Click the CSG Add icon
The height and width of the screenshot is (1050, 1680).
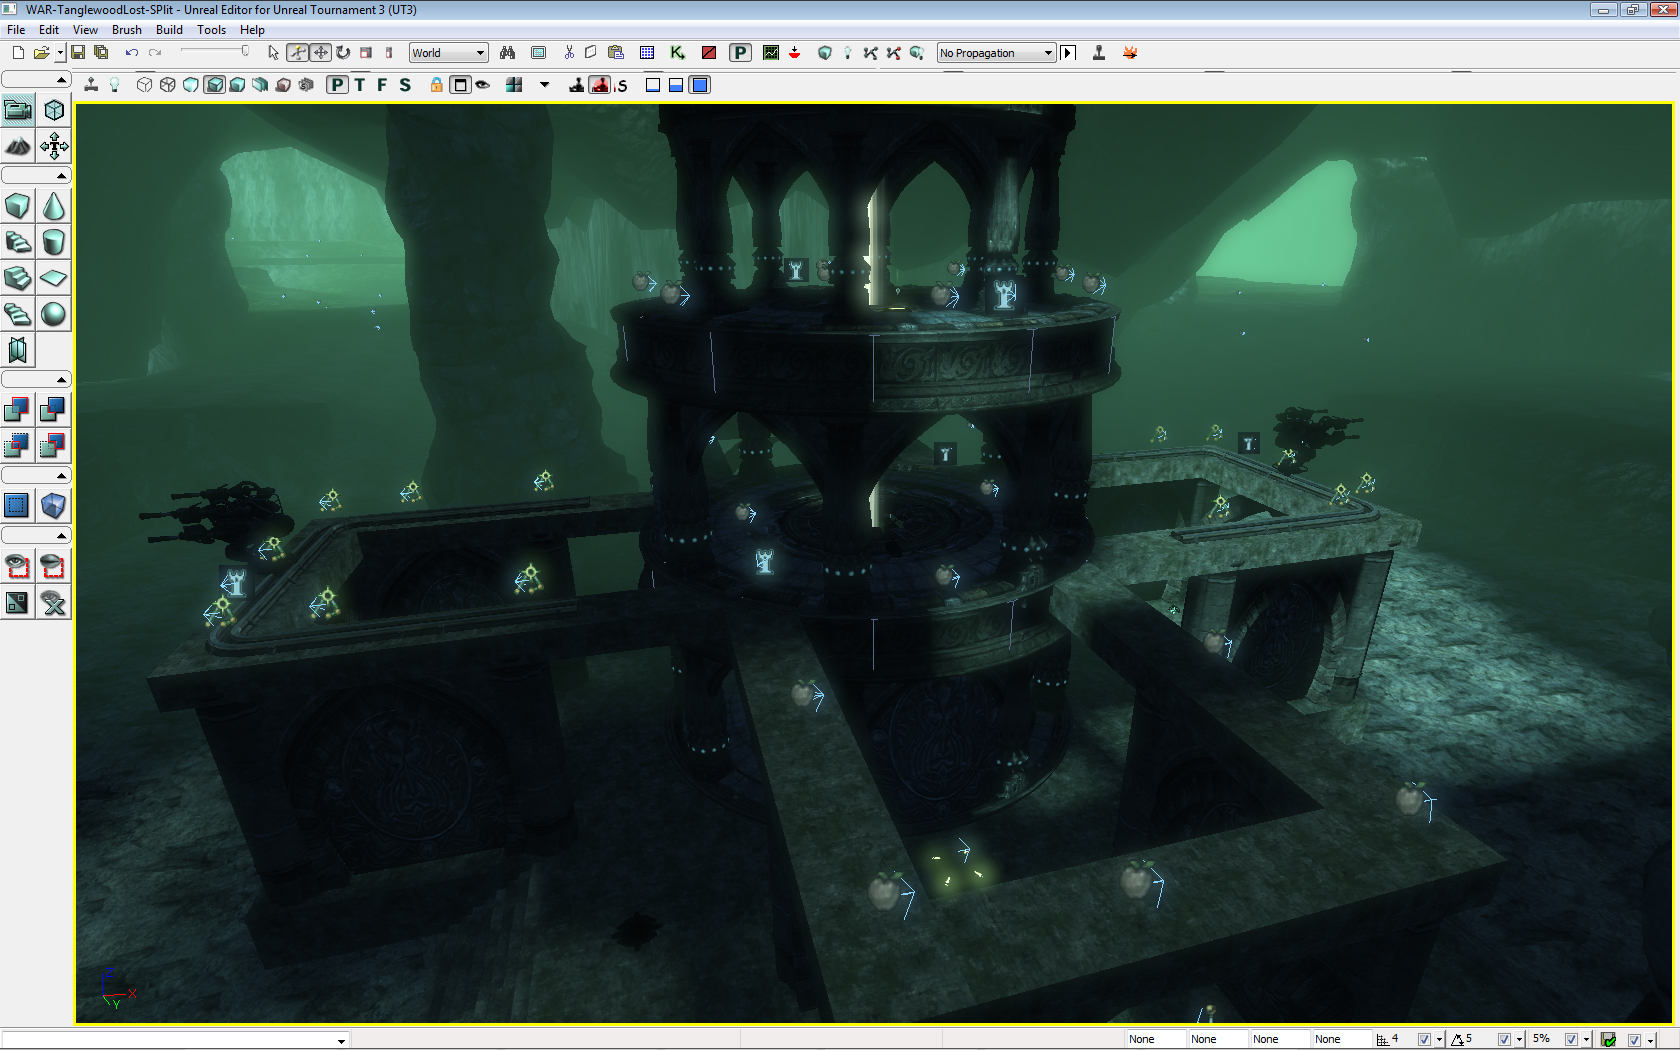click(x=17, y=409)
